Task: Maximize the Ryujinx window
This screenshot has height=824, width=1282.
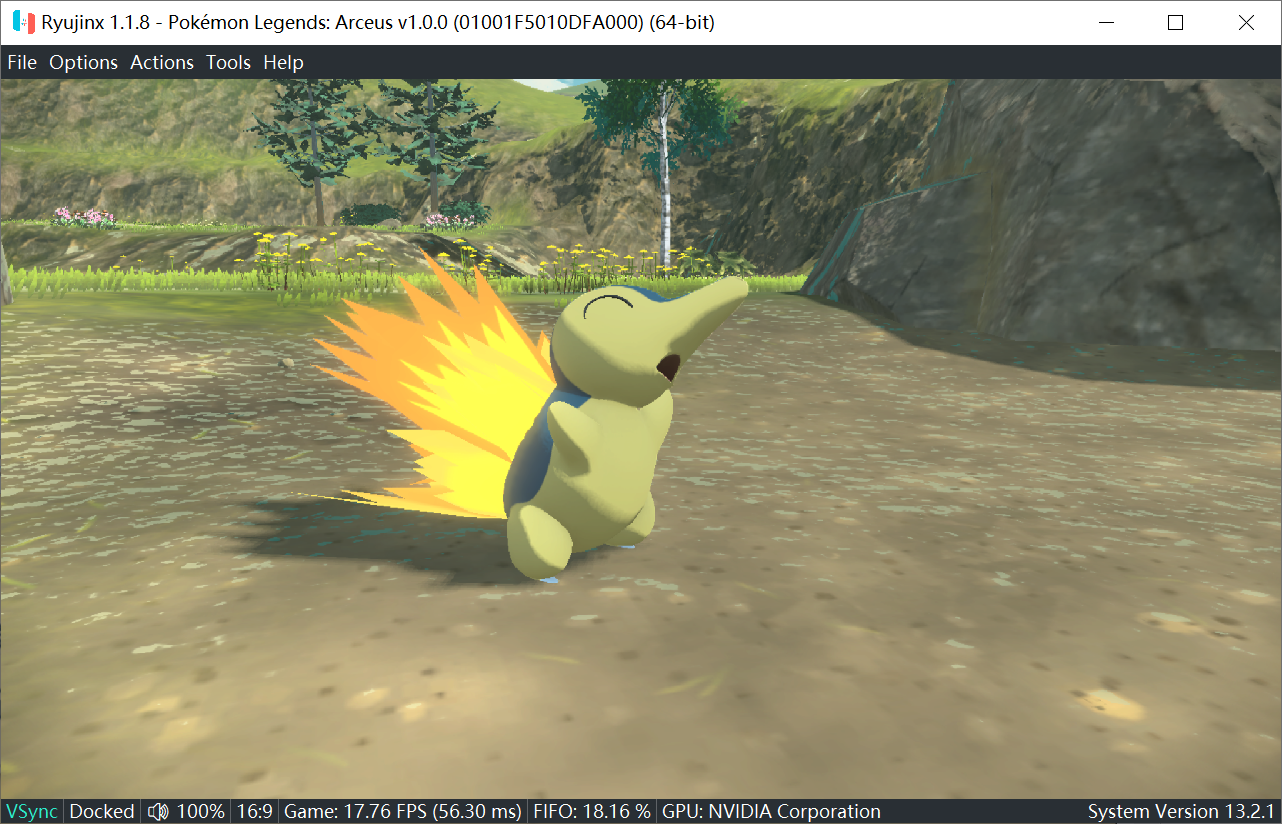Action: click(1176, 22)
